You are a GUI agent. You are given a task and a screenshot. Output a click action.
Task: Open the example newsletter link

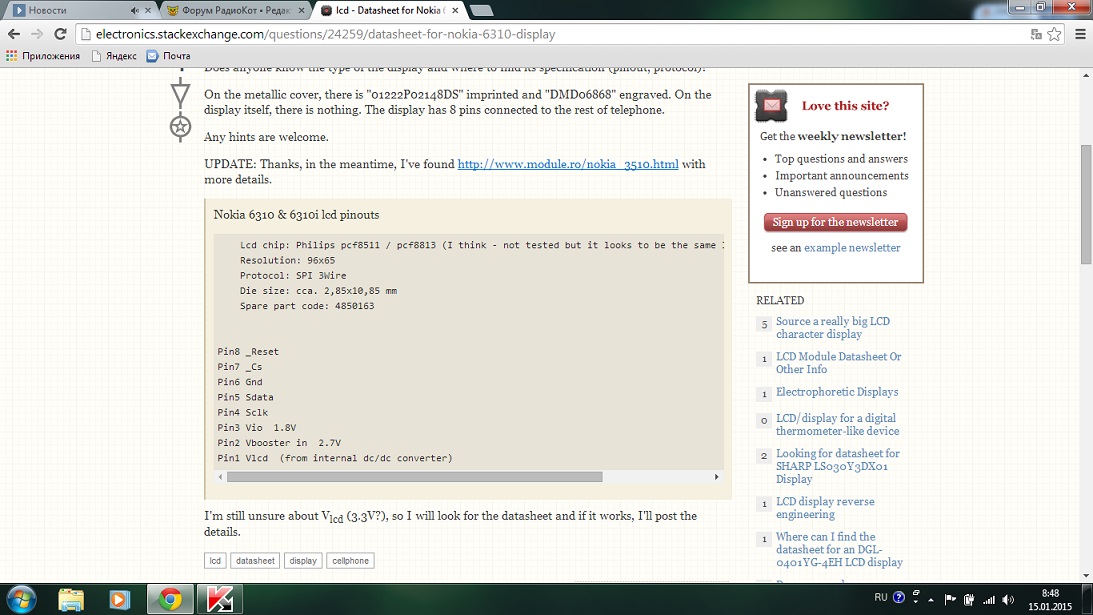pyautogui.click(x=852, y=248)
